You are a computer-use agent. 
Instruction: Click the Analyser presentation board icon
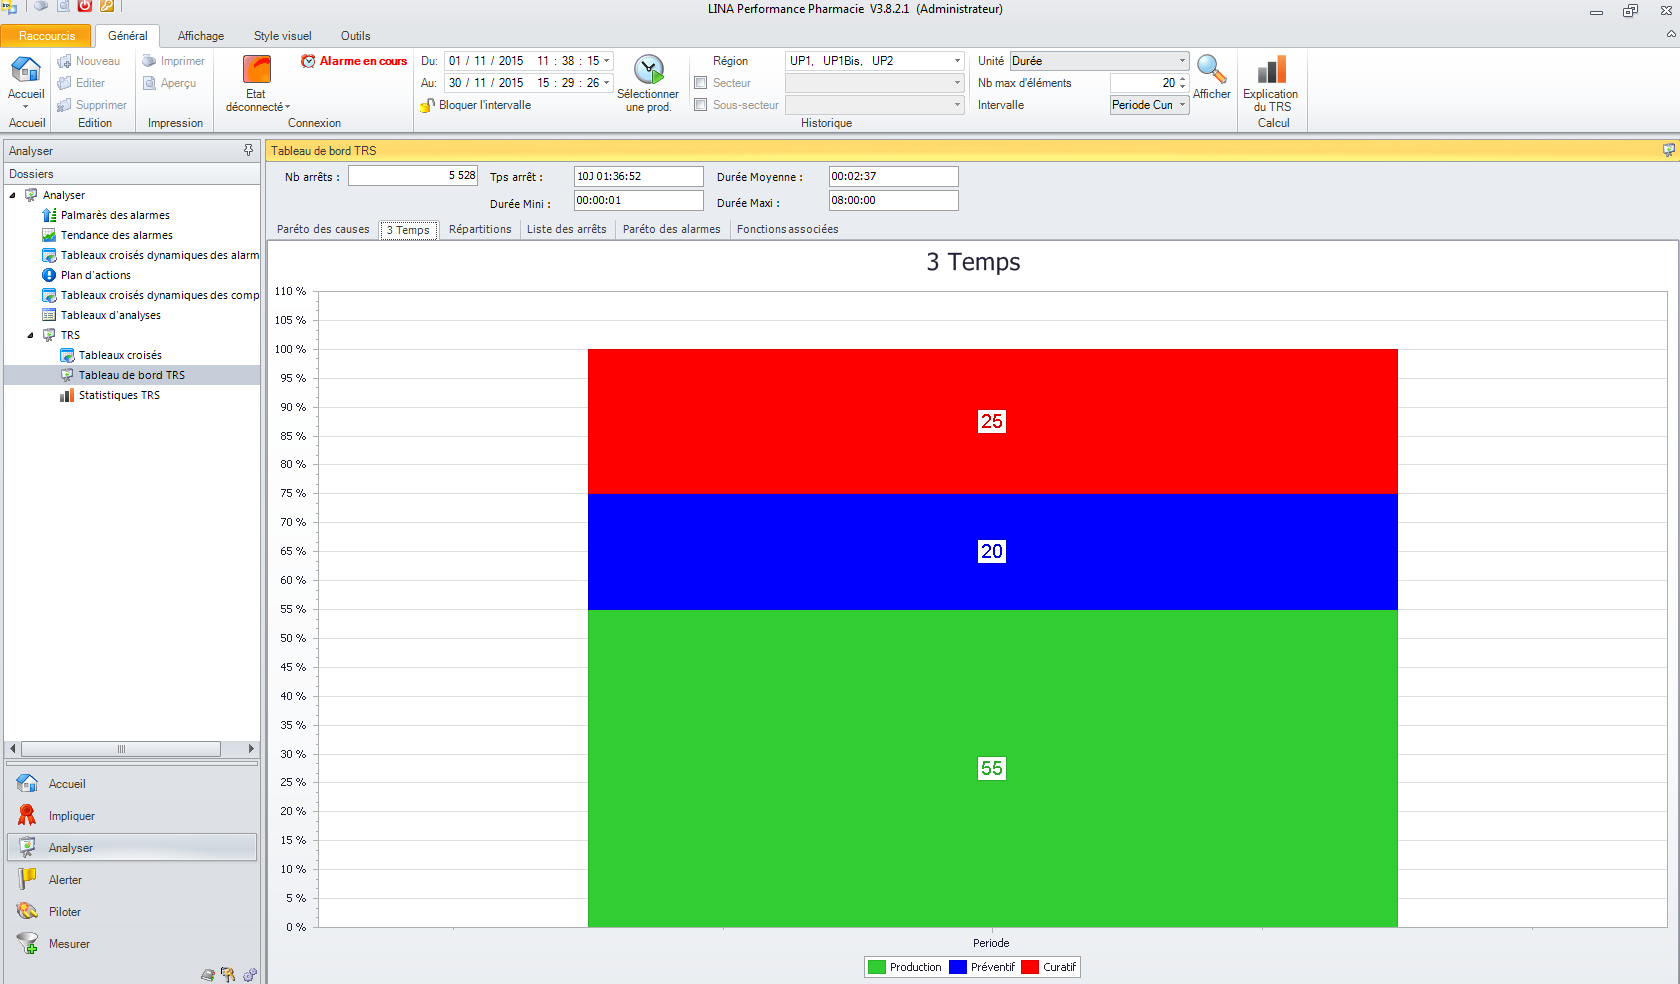click(x=27, y=848)
